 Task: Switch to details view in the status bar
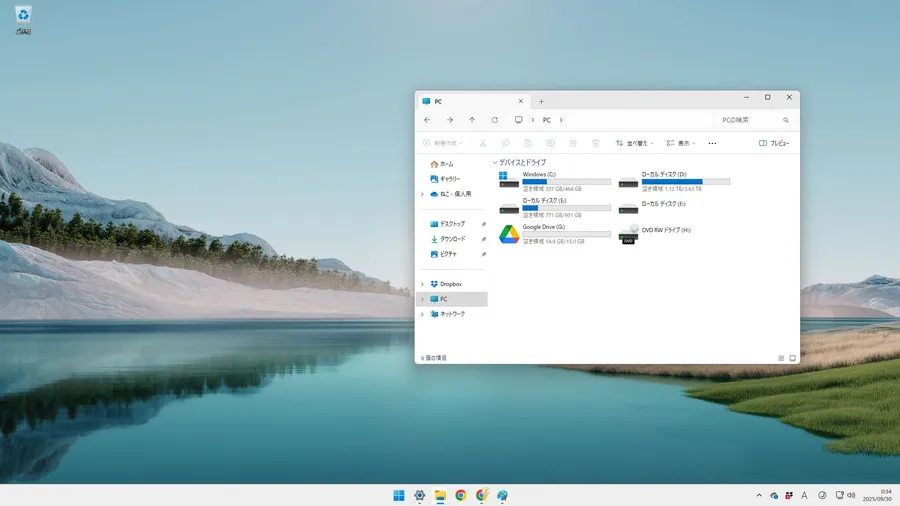pos(781,357)
